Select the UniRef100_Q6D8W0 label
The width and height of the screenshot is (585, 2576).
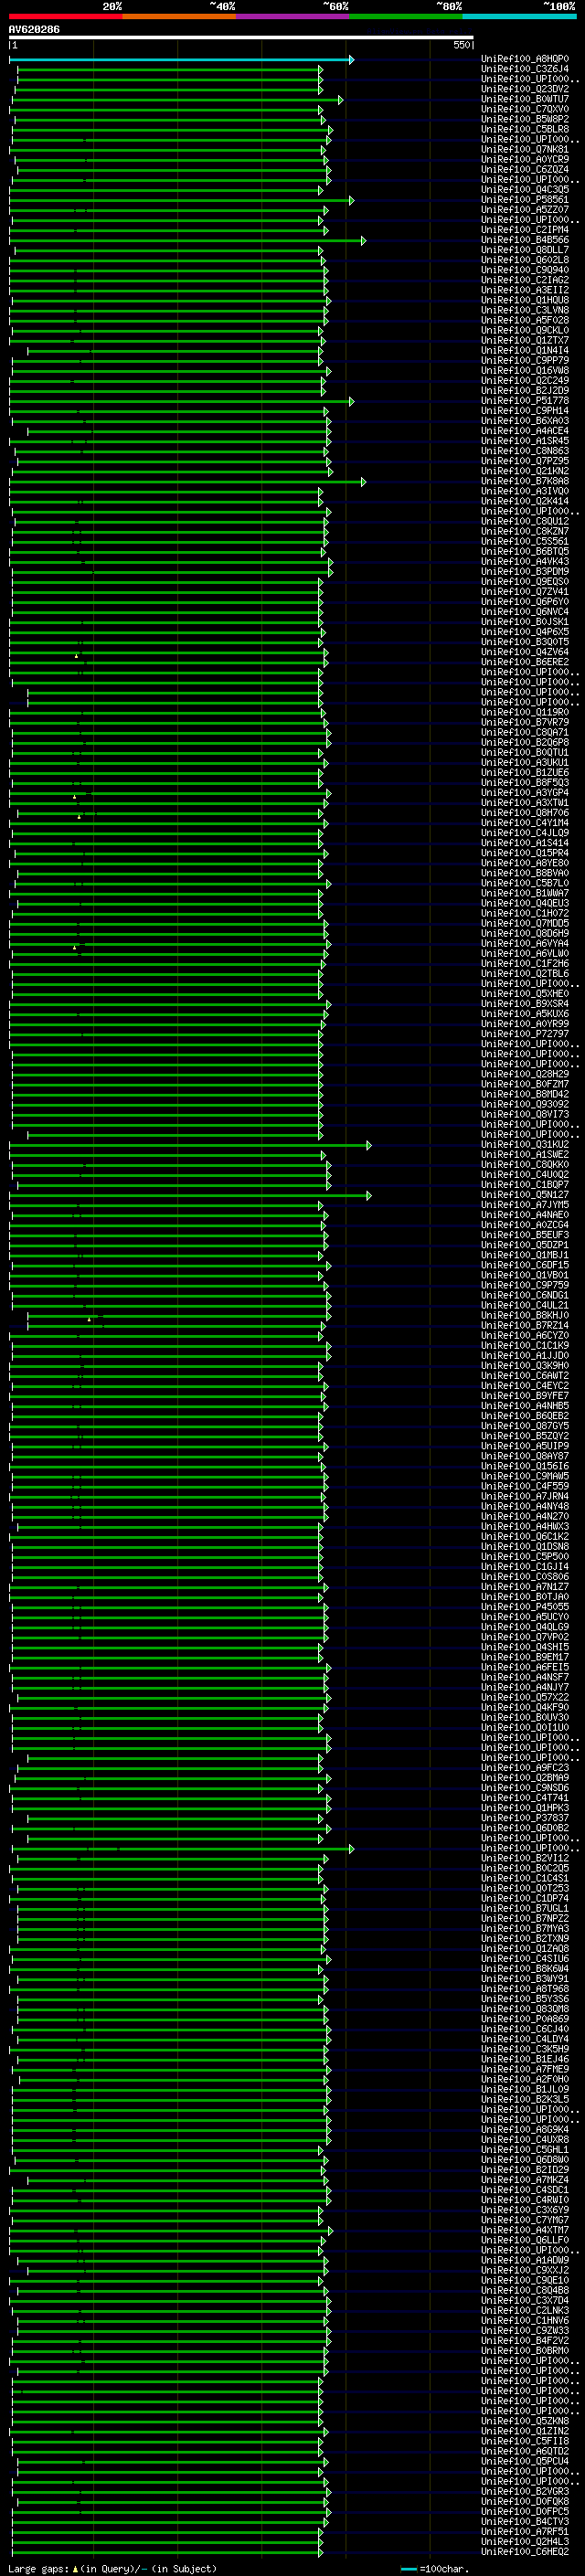525,2160
